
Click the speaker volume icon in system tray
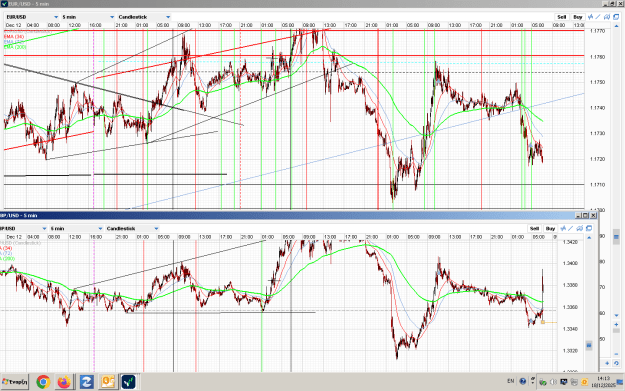tap(553, 382)
